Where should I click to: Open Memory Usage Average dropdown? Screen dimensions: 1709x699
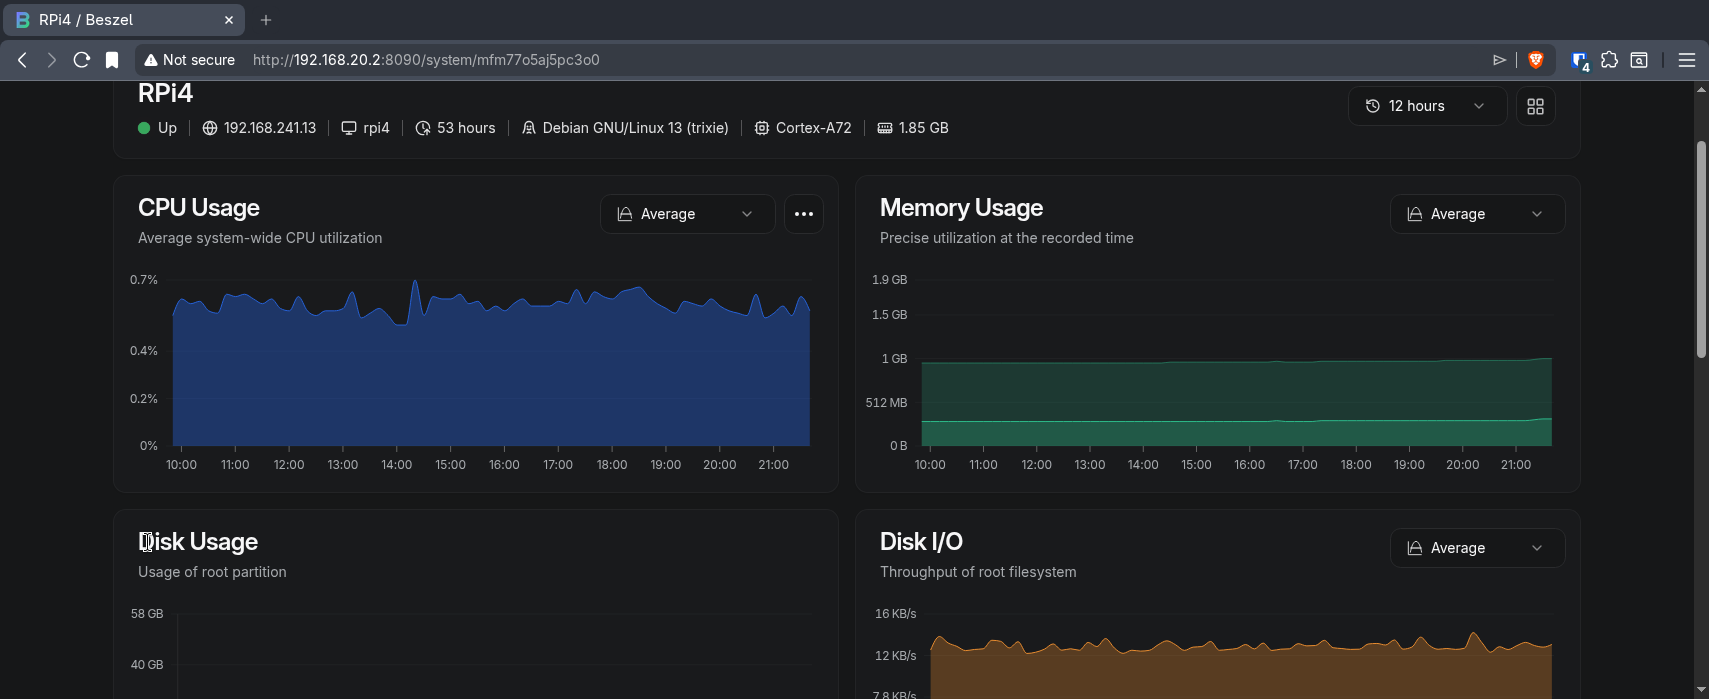click(x=1477, y=214)
